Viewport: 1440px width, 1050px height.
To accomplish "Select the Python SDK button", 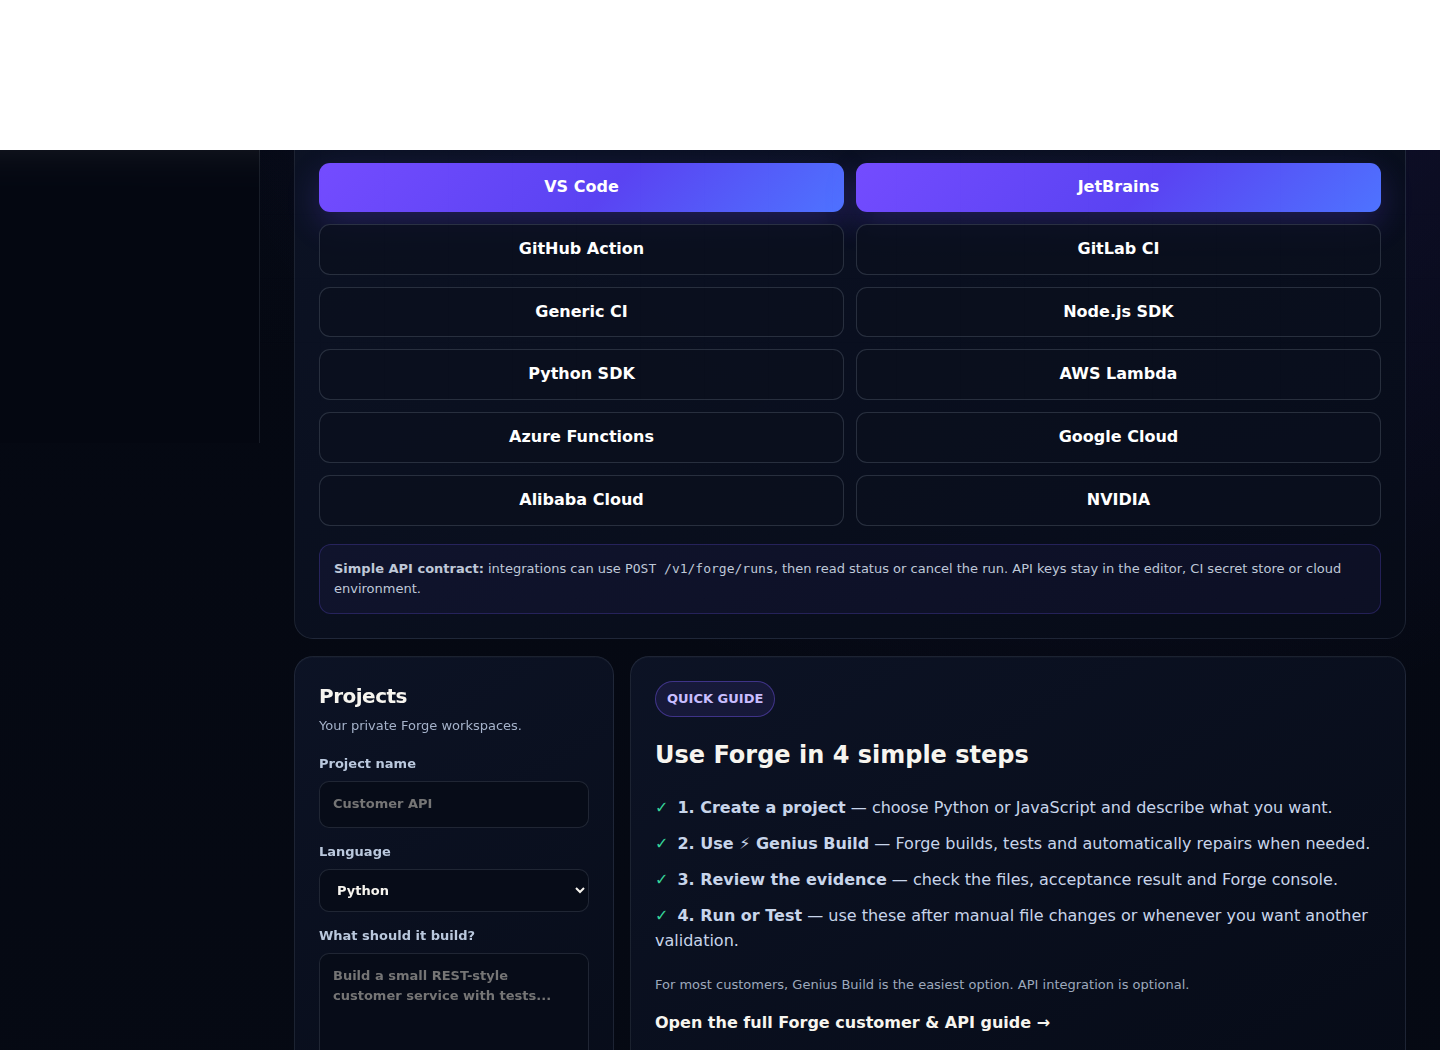I will coord(581,374).
